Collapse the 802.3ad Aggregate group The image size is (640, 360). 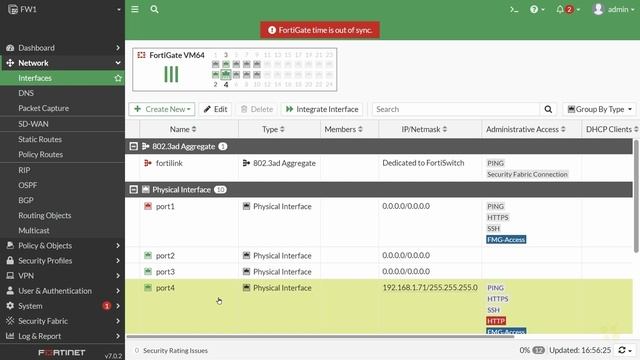pos(133,146)
